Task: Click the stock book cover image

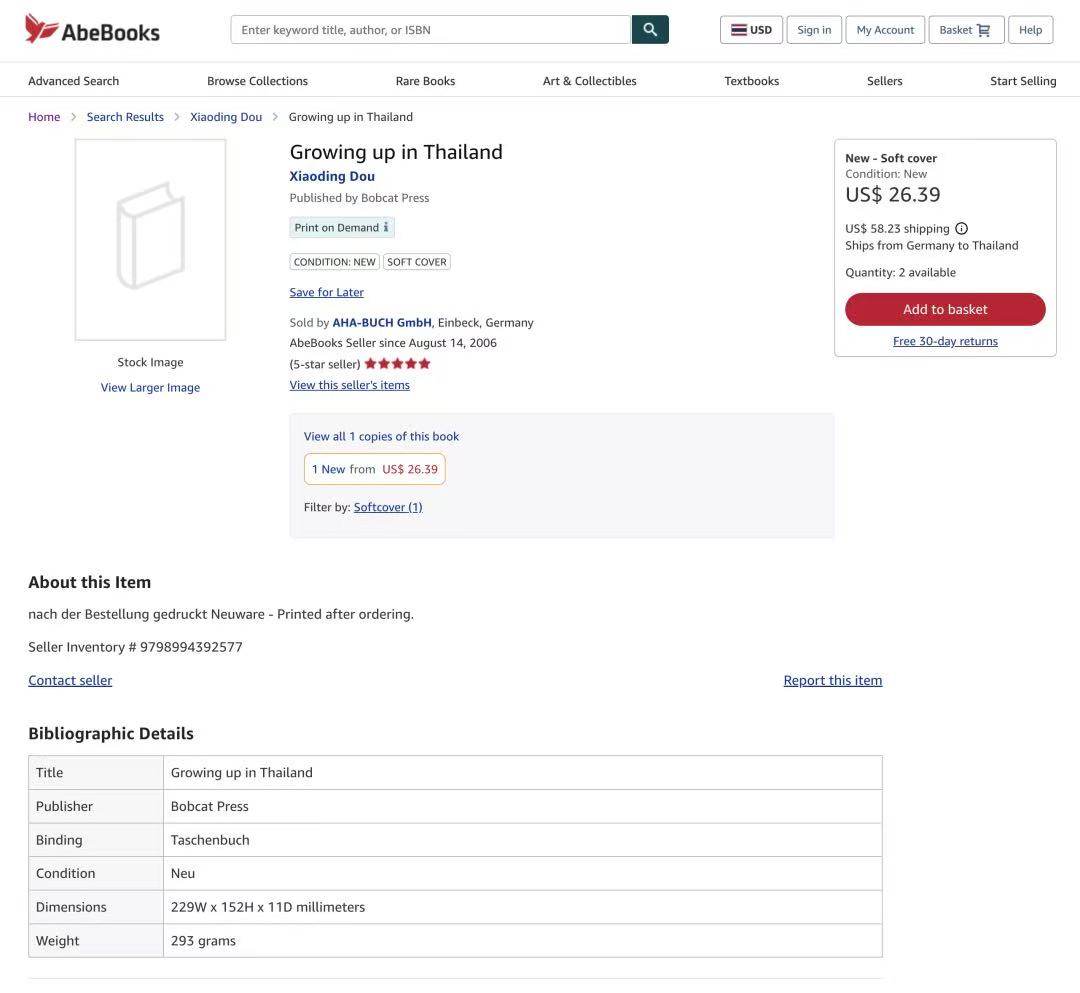Action: pyautogui.click(x=150, y=240)
